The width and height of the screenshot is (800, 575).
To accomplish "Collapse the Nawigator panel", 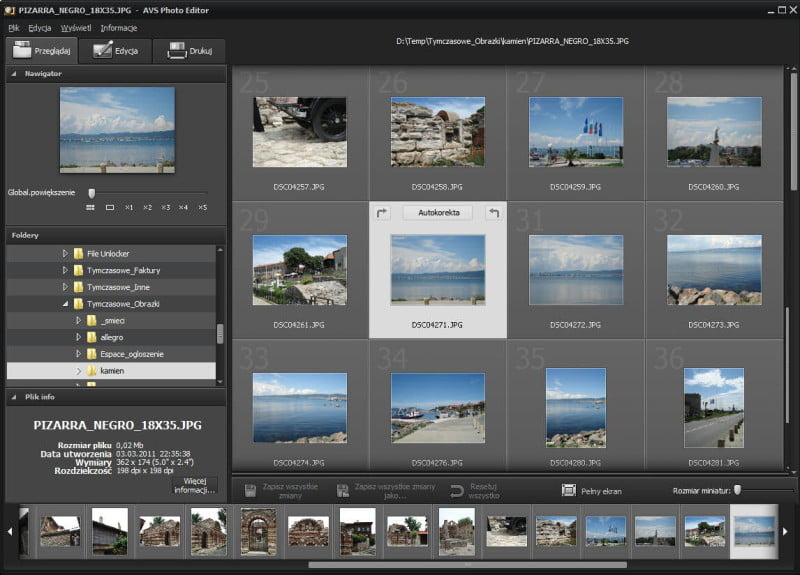I will (x=14, y=74).
